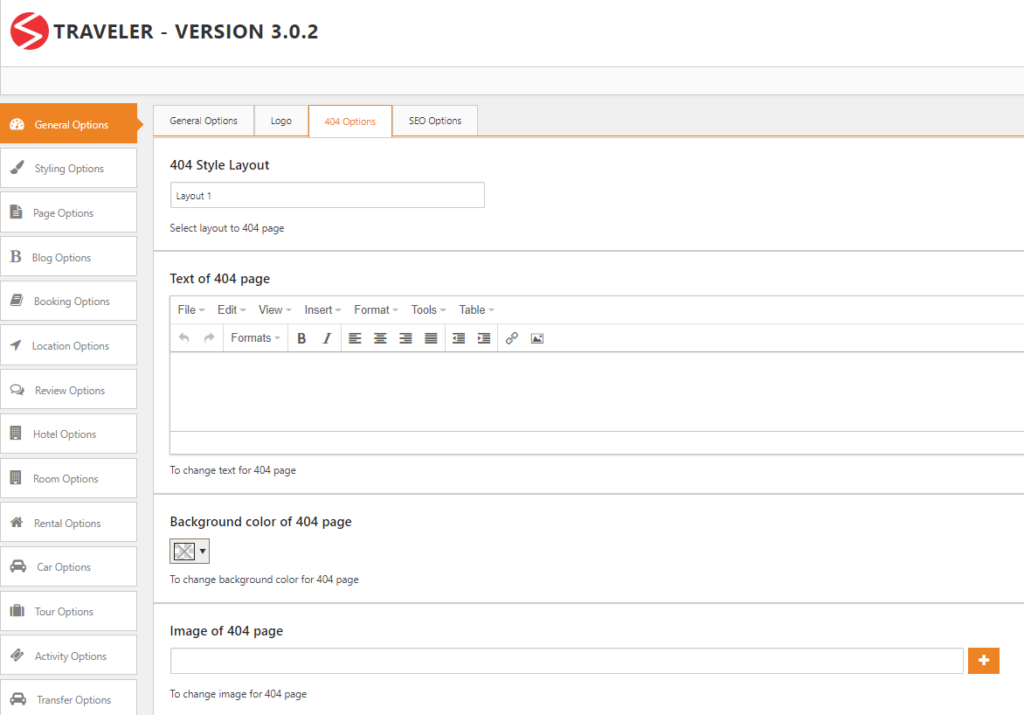Click the insert image icon
1024x715 pixels.
tap(537, 339)
